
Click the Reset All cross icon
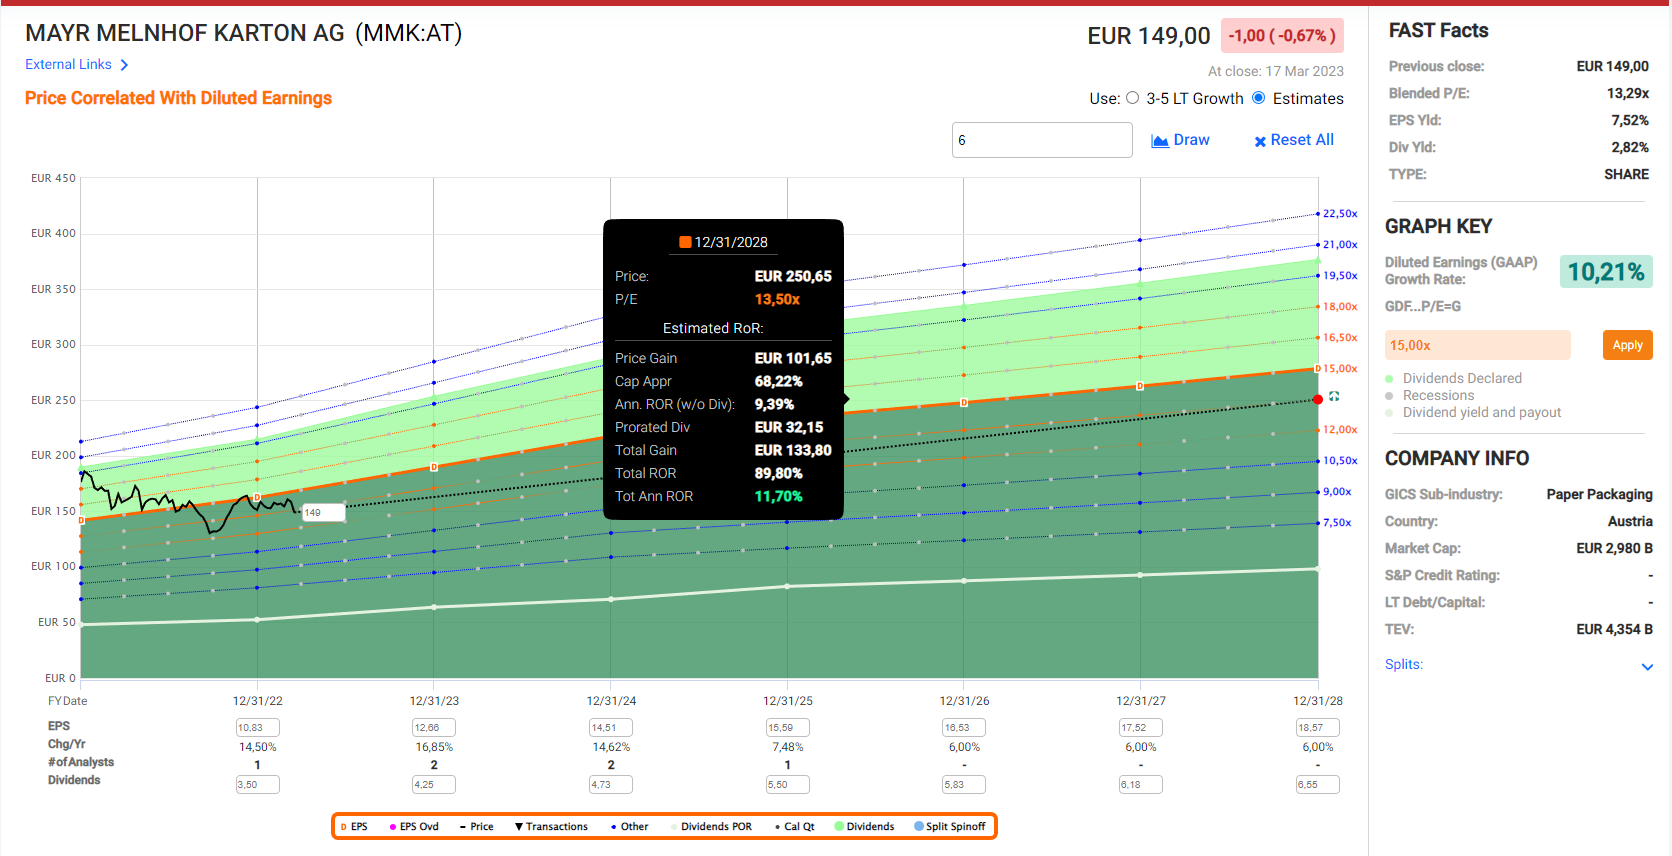click(1260, 141)
